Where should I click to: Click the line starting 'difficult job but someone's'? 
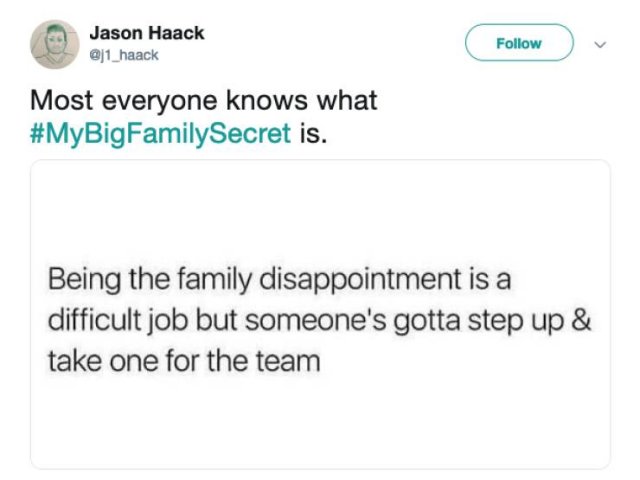pyautogui.click(x=320, y=322)
